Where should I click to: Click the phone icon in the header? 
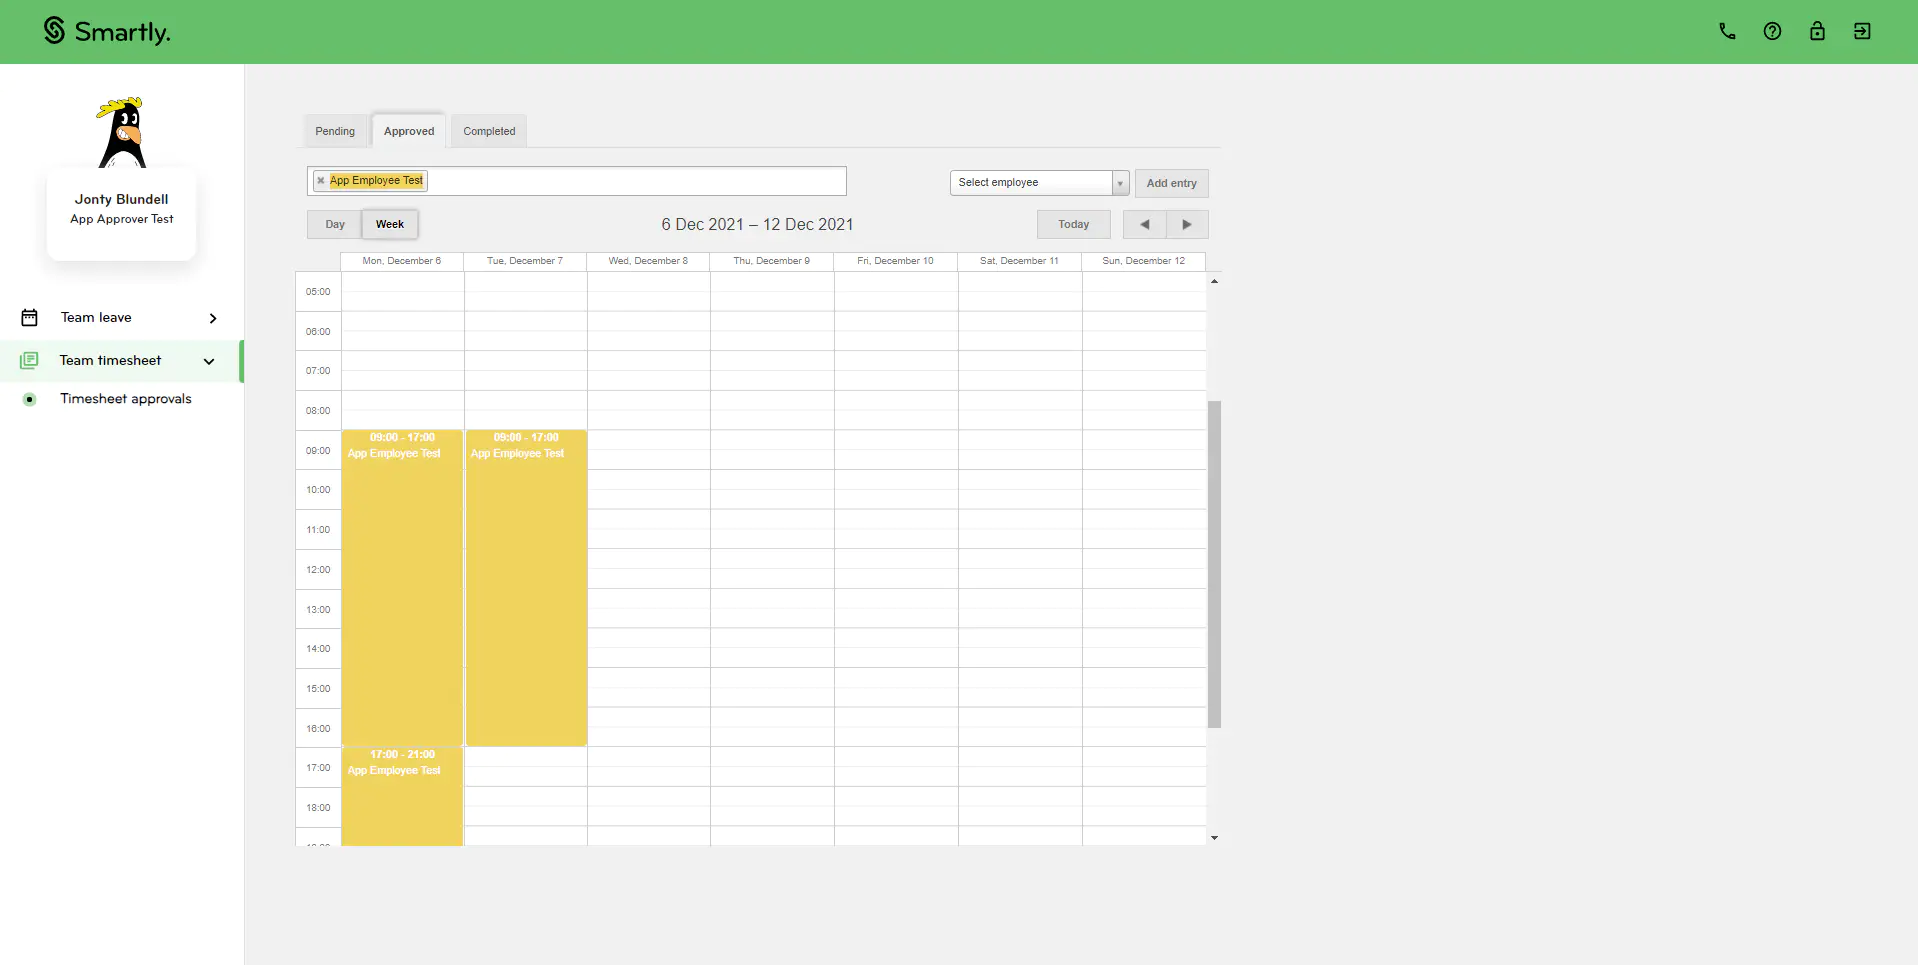[1726, 31]
